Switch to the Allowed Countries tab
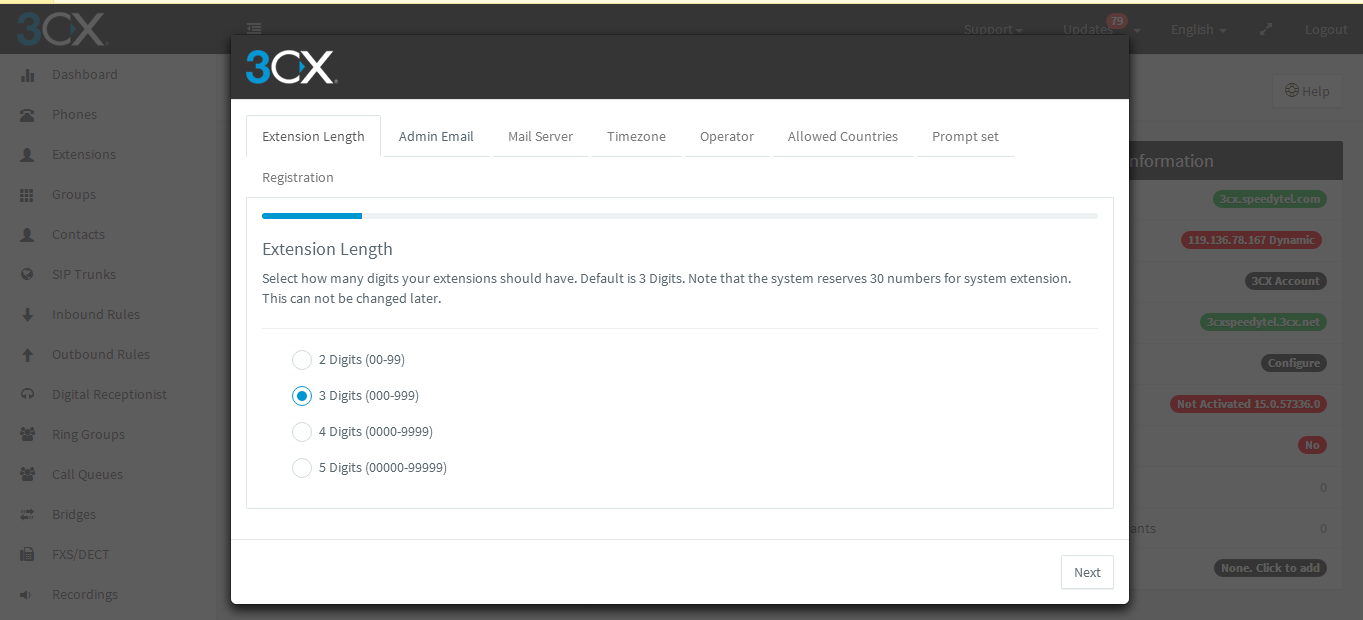 pyautogui.click(x=843, y=137)
